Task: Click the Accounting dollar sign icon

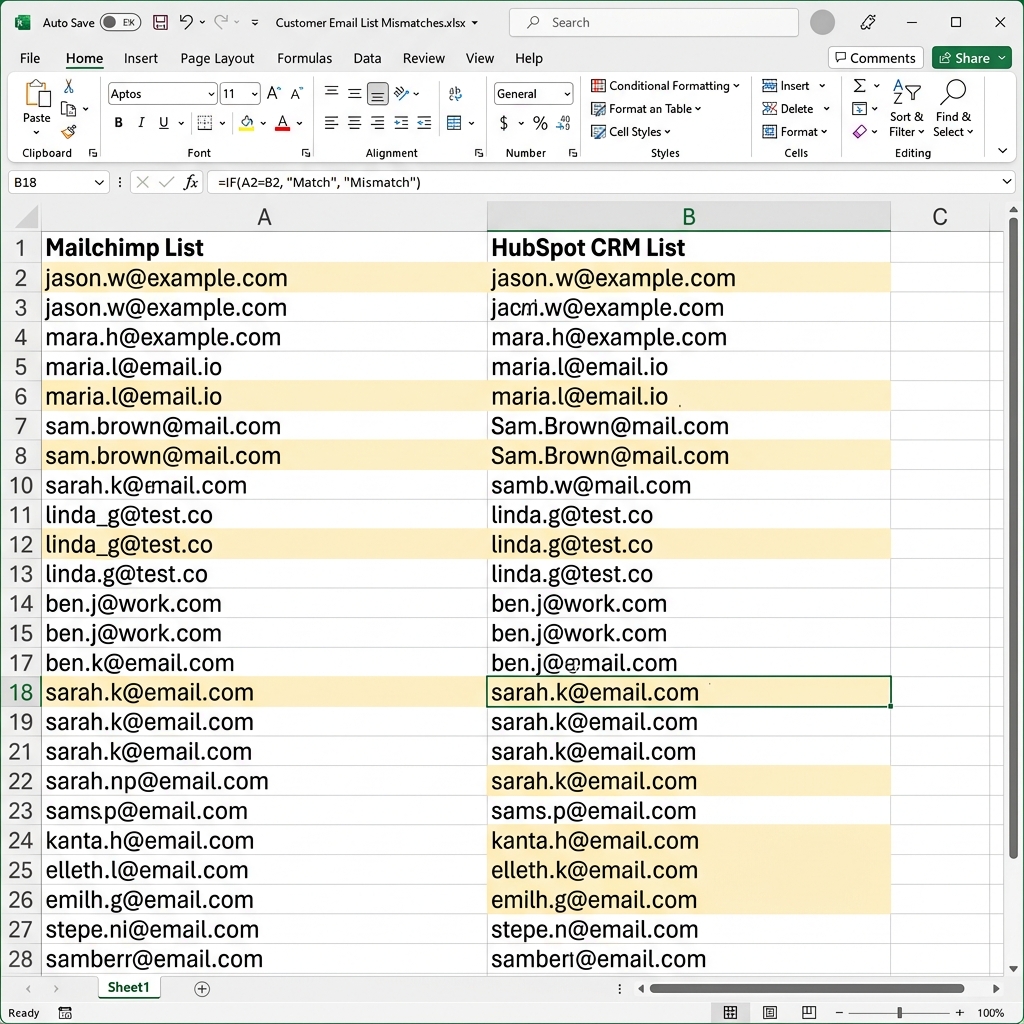Action: click(504, 123)
